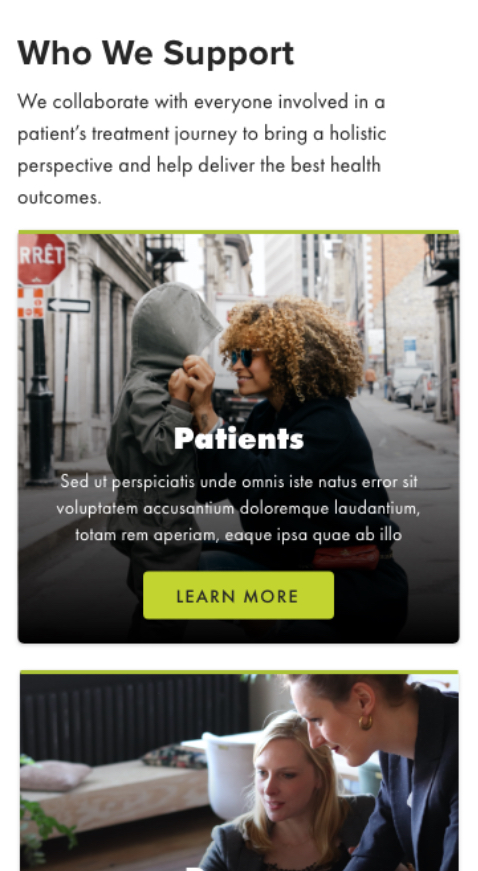Click the Patients card description text
The width and height of the screenshot is (478, 871).
point(238,508)
